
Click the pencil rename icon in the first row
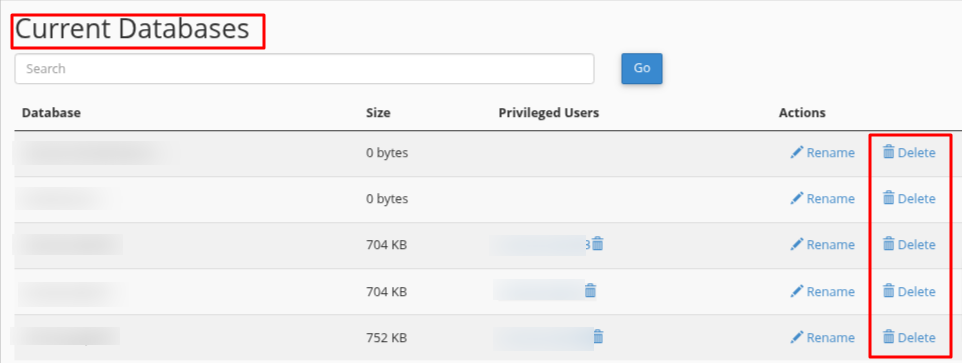tap(796, 152)
